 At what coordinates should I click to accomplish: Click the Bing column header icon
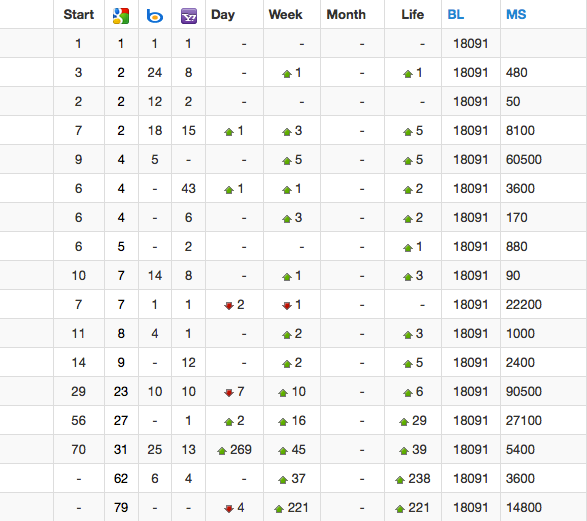point(155,16)
